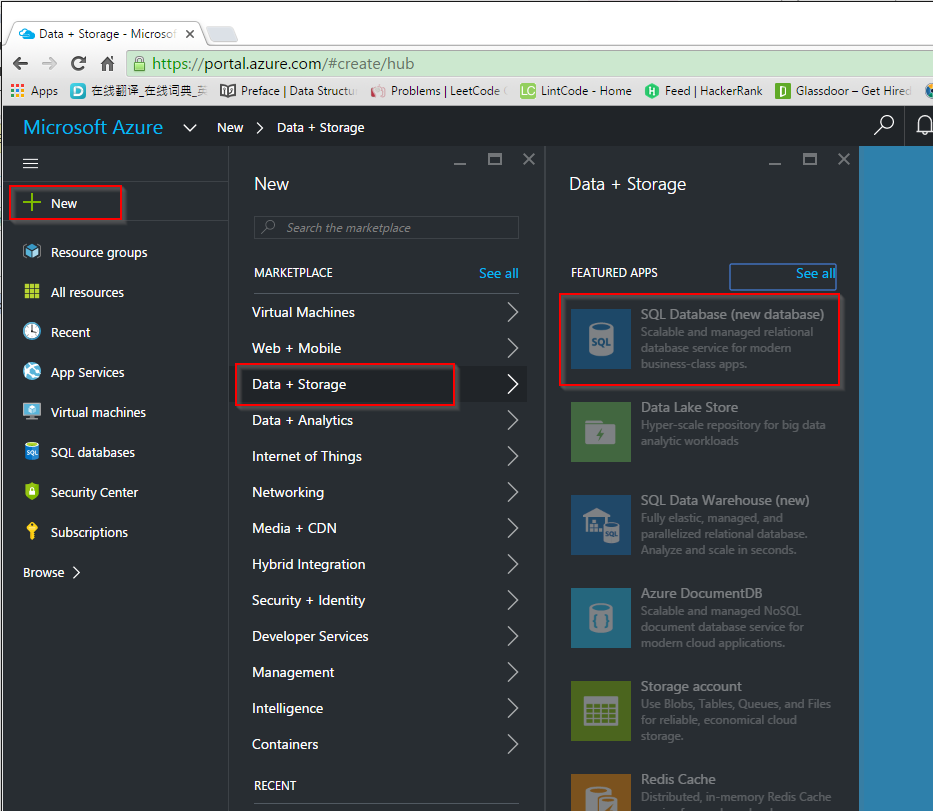This screenshot has height=811, width=933.
Task: Select the Data + Storage browser tab
Action: (106, 34)
